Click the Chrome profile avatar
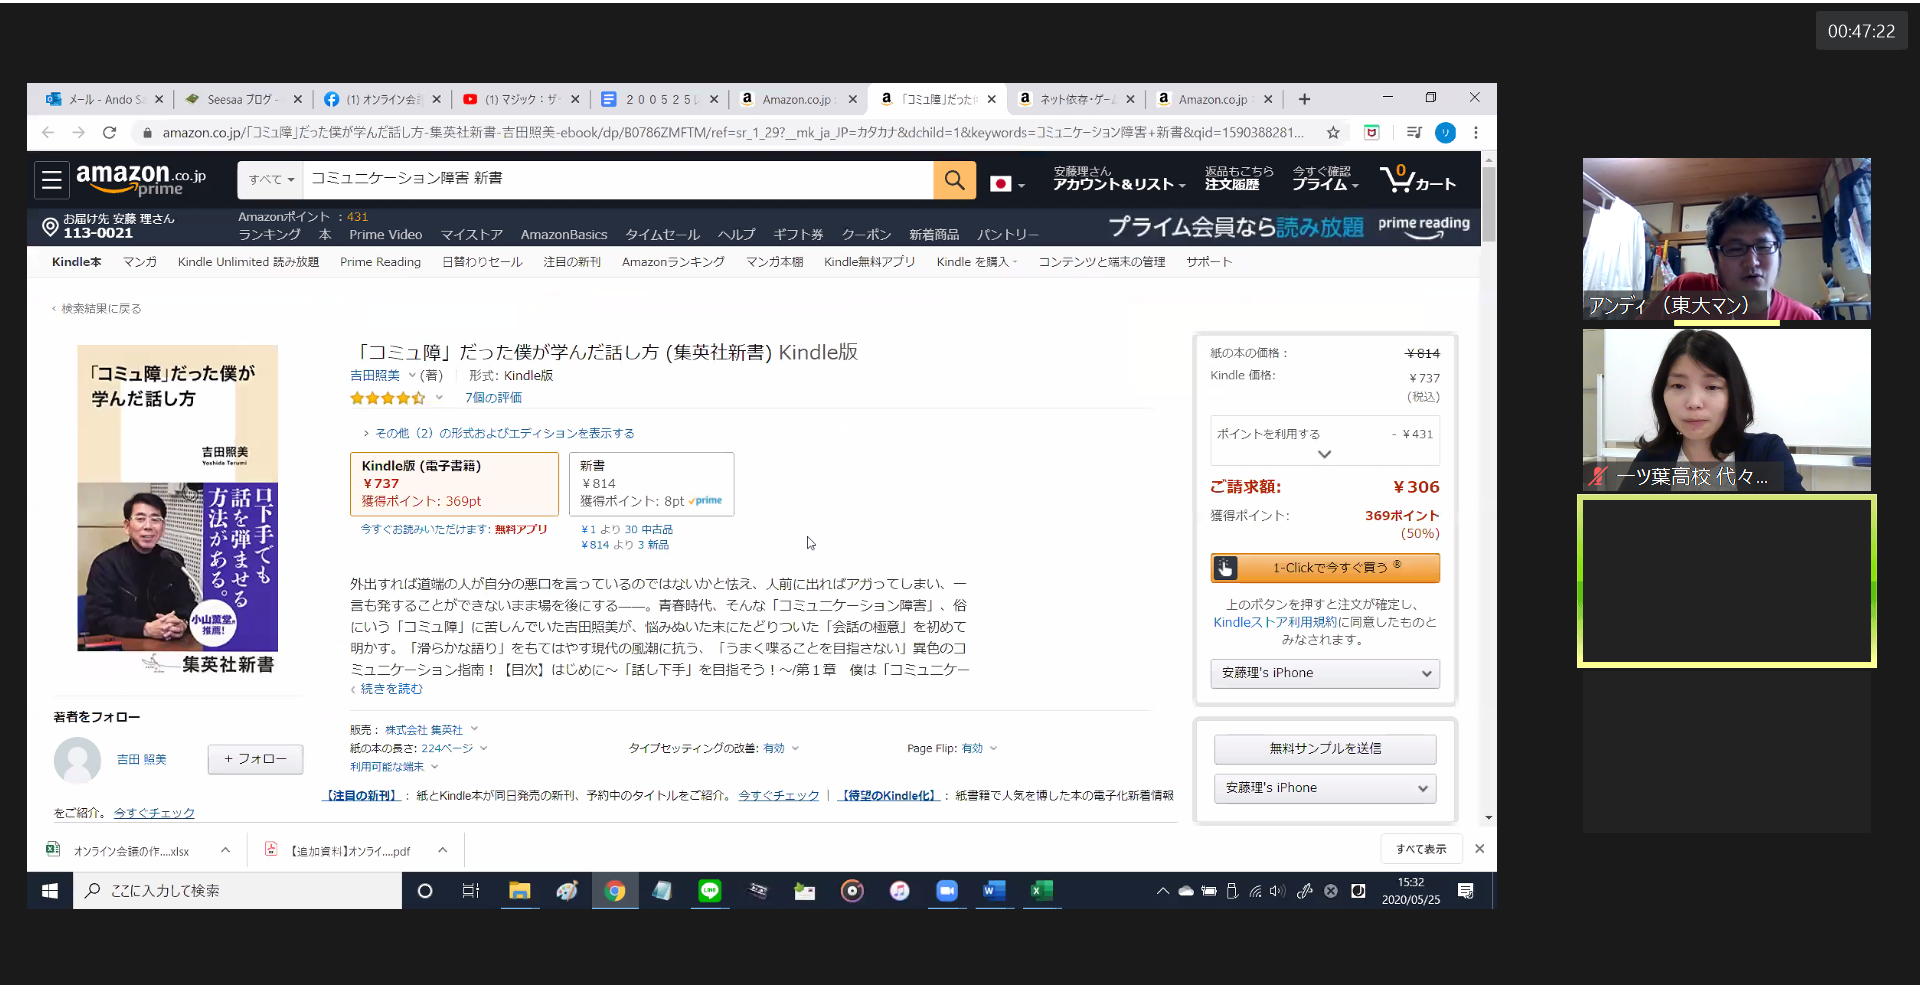 tap(1445, 132)
